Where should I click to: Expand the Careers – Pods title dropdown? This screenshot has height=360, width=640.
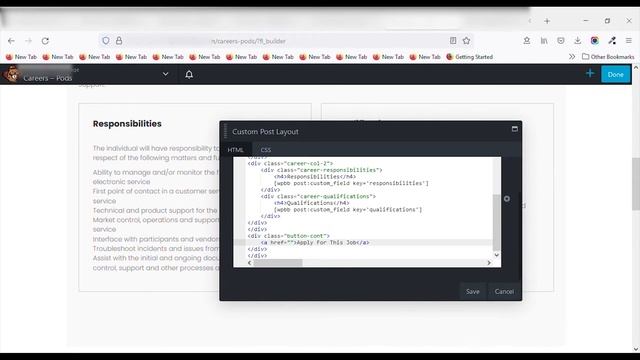pos(165,74)
